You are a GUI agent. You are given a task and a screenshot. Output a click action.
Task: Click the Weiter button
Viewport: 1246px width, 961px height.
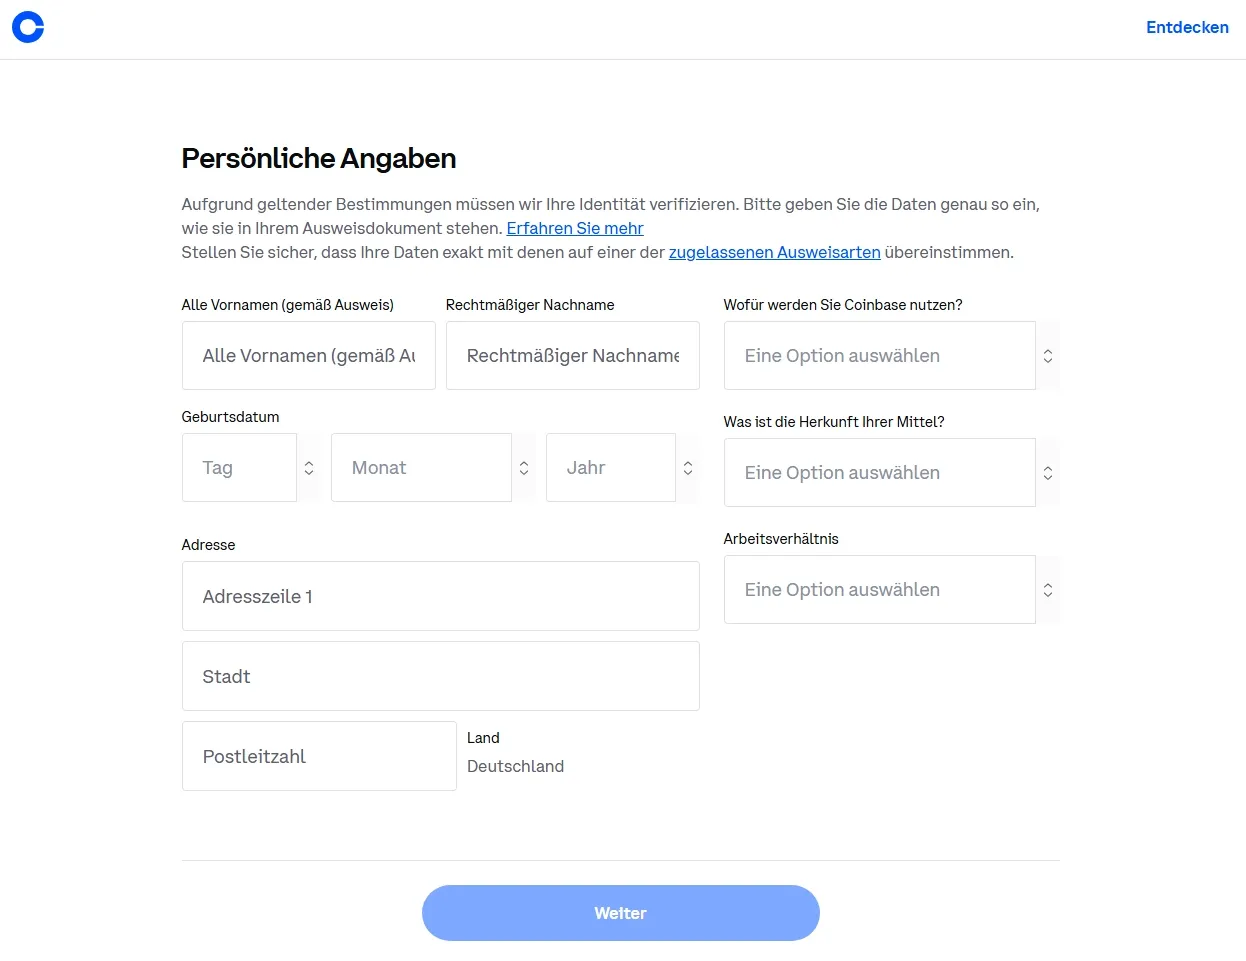click(620, 912)
